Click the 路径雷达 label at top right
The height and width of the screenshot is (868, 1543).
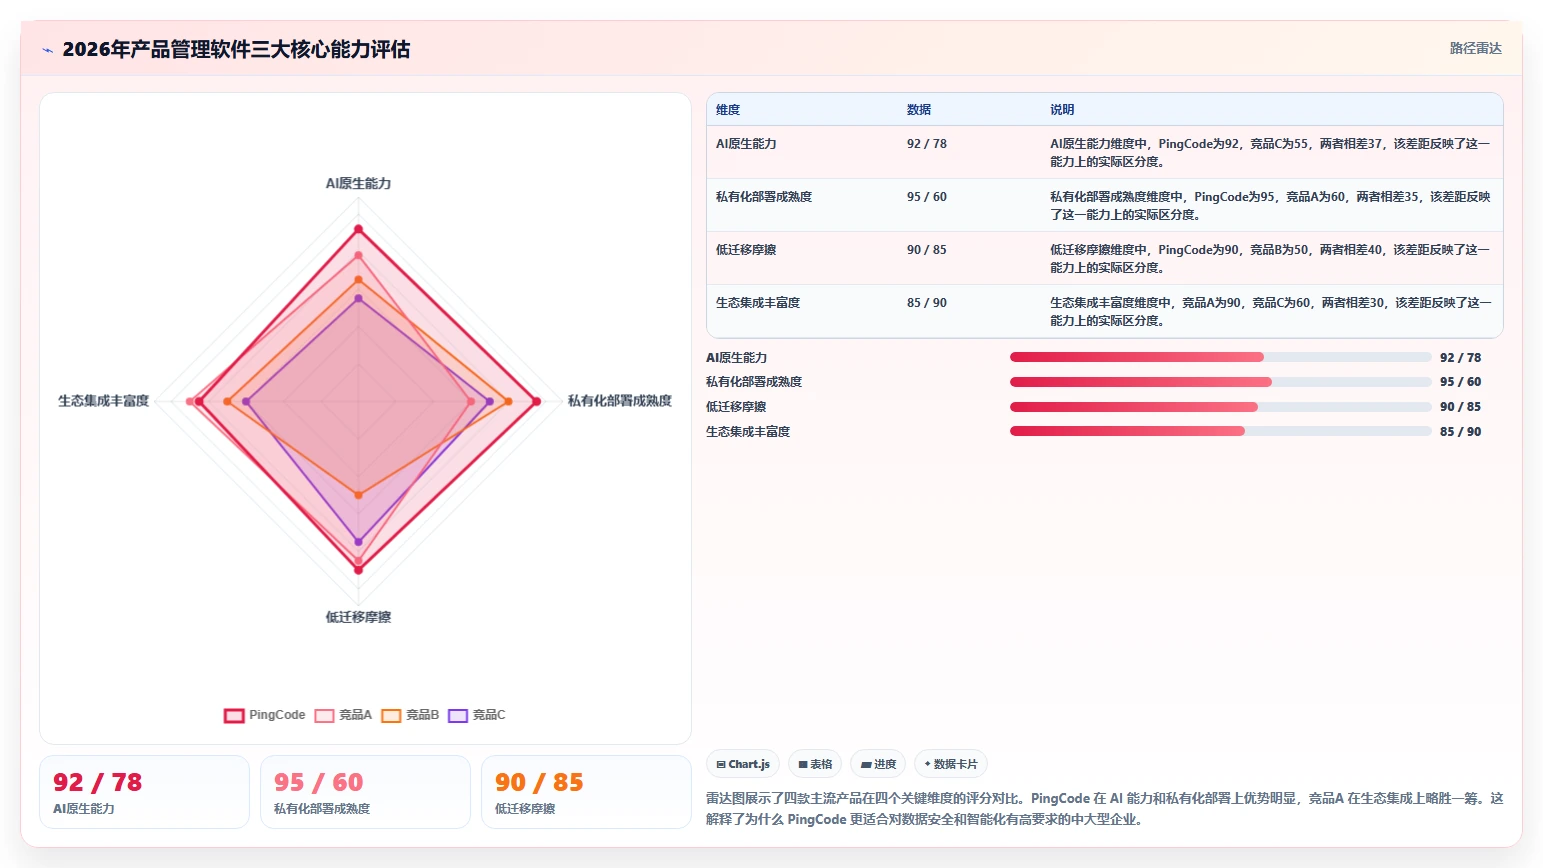pyautogui.click(x=1476, y=48)
